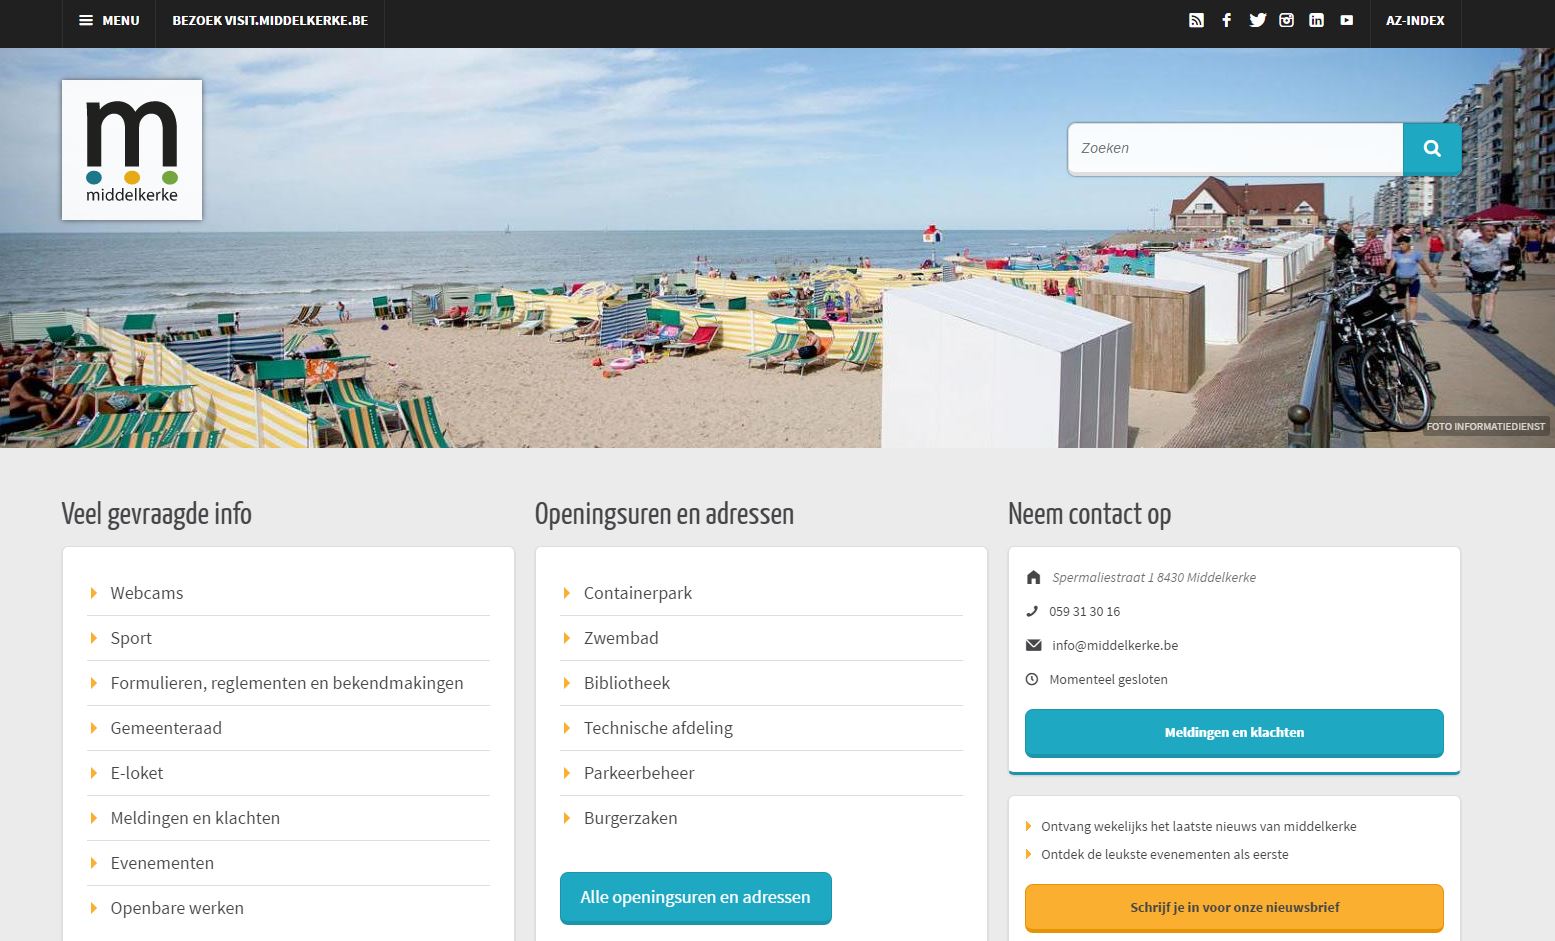Click the Openingsuren en adressen heading
This screenshot has width=1555, height=941.
point(664,514)
